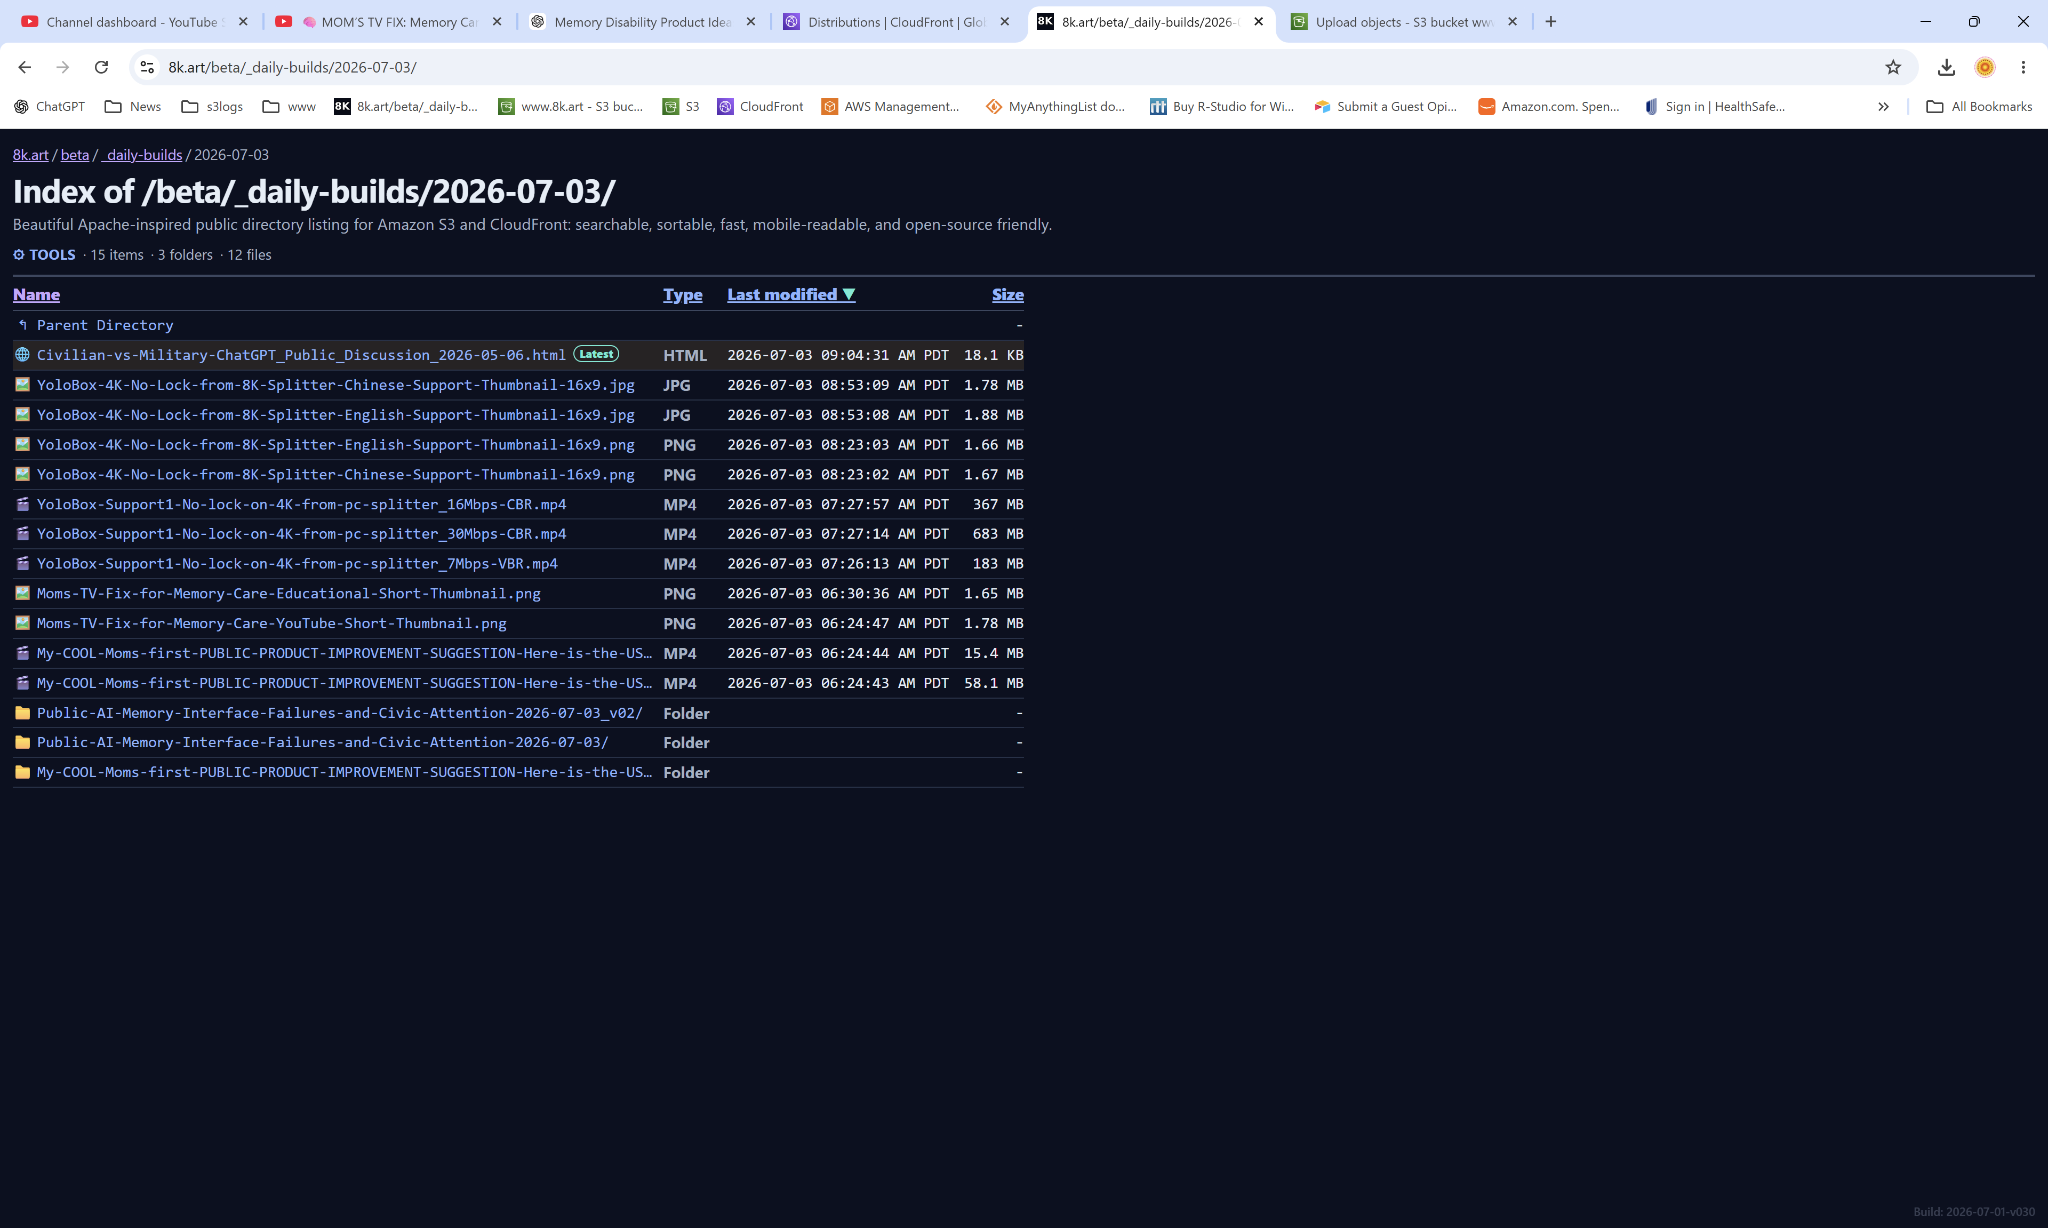Open the News bookmarks folder

pos(133,107)
